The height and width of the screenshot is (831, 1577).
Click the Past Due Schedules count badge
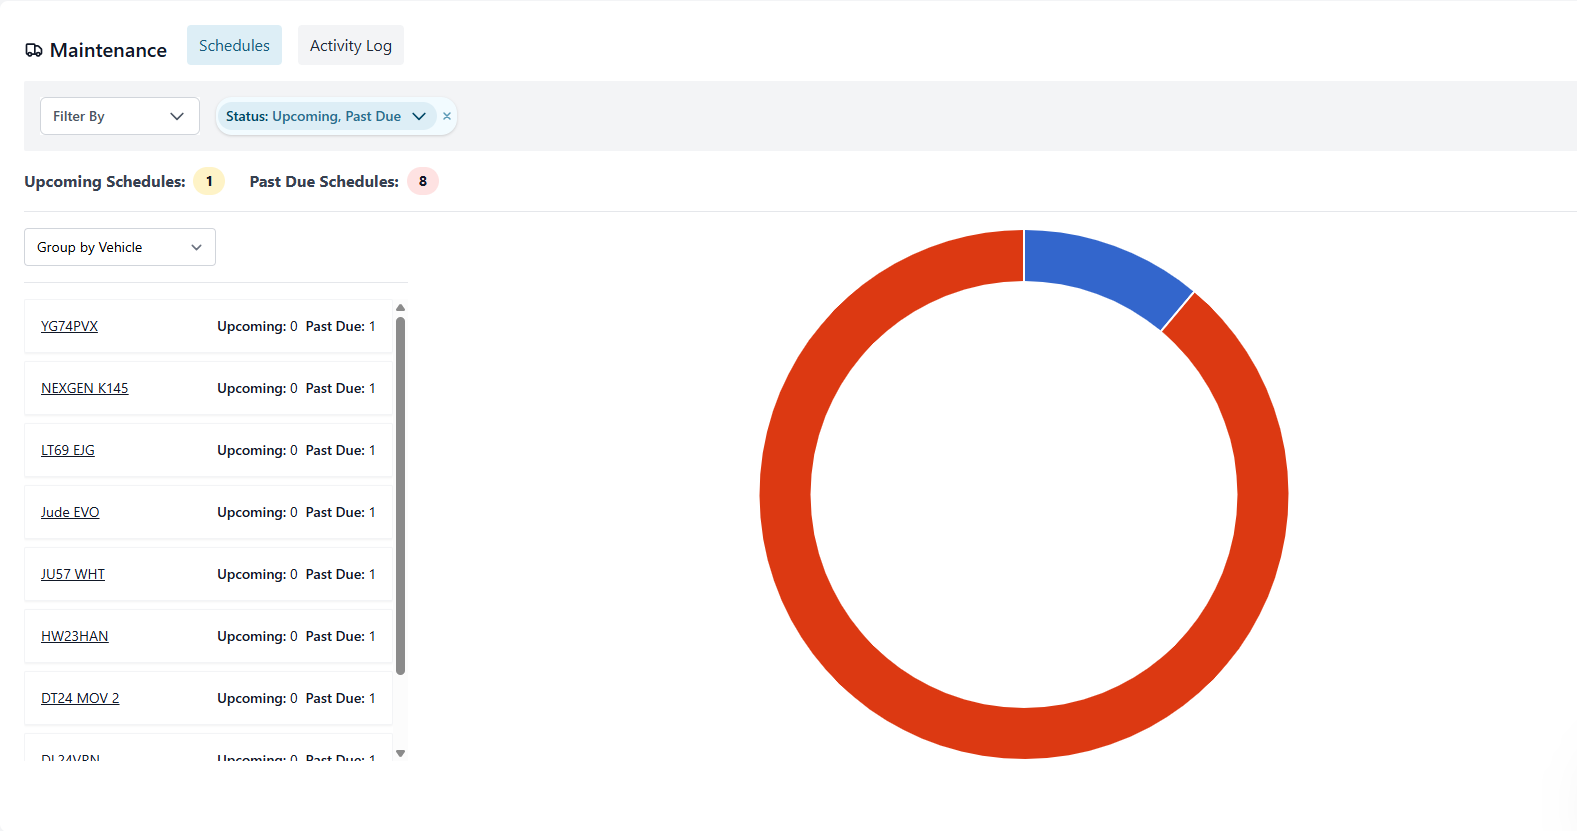[422, 181]
